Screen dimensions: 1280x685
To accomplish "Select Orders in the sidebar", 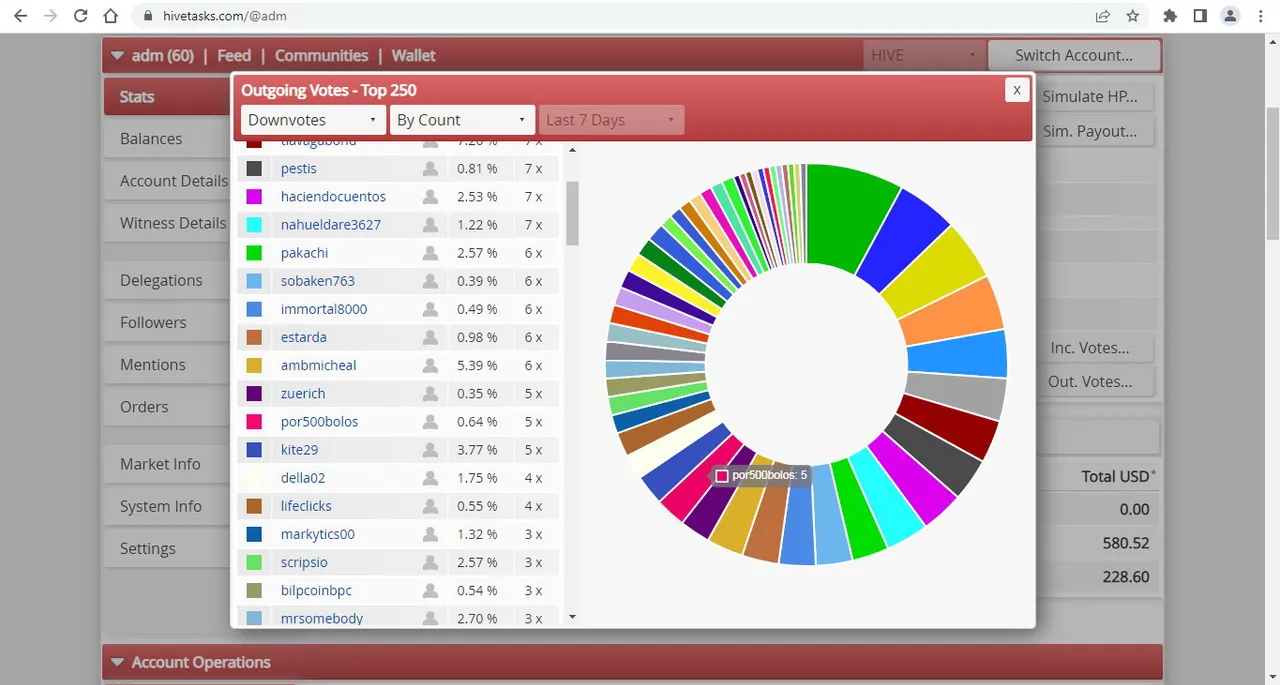I will [x=168, y=406].
